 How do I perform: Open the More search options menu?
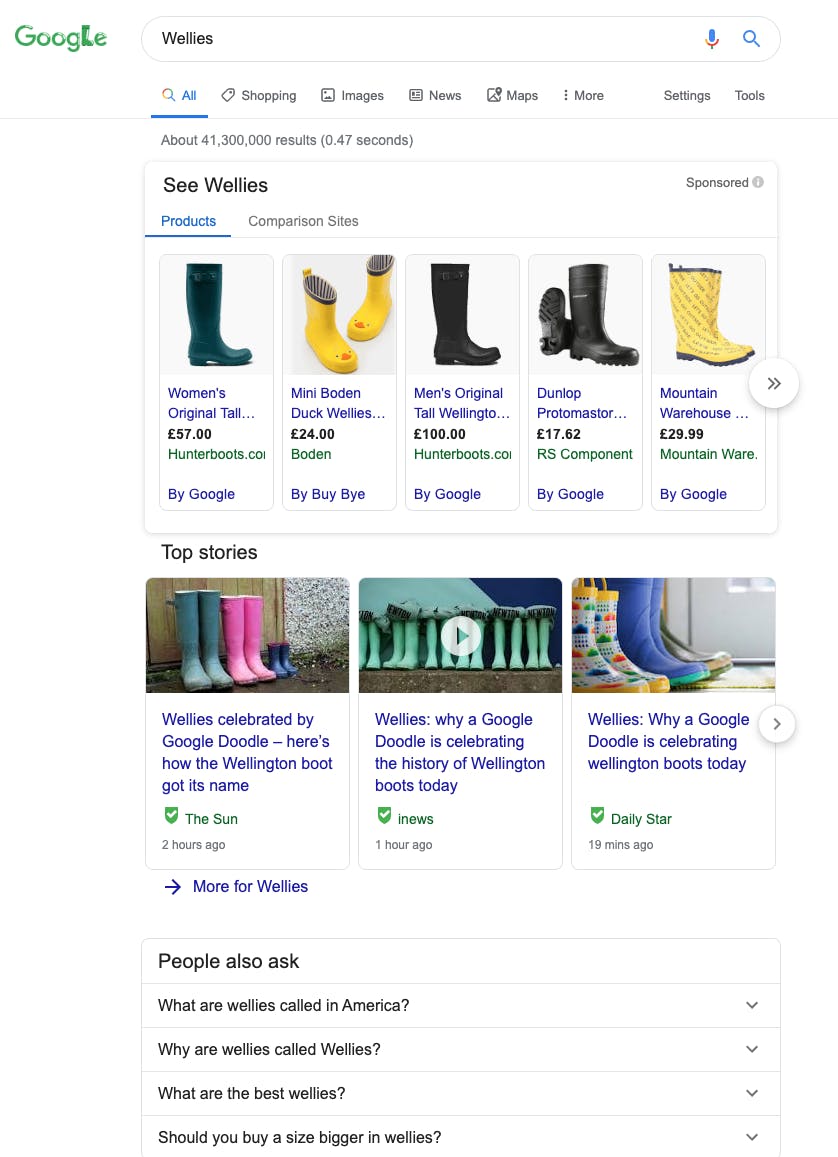click(x=583, y=95)
